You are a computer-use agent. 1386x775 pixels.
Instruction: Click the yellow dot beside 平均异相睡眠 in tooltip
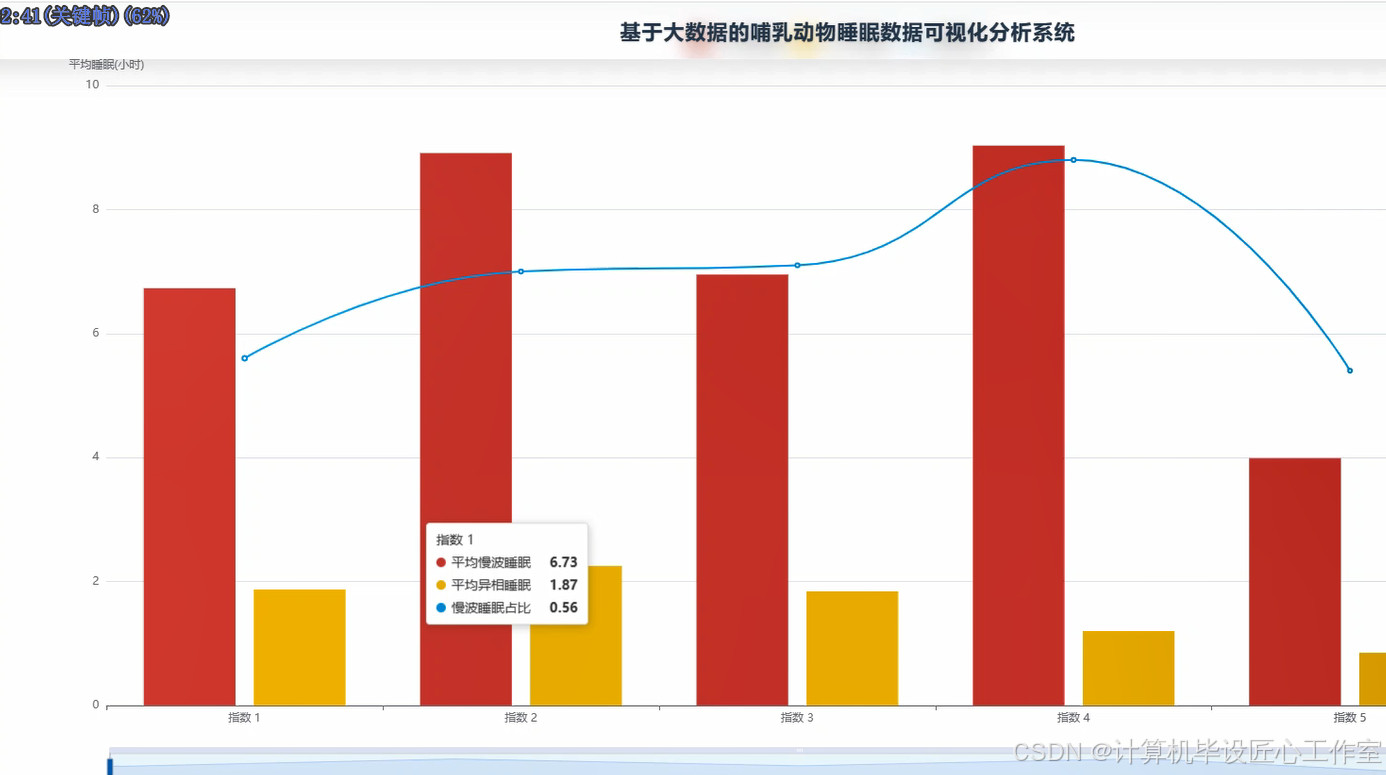pos(441,585)
